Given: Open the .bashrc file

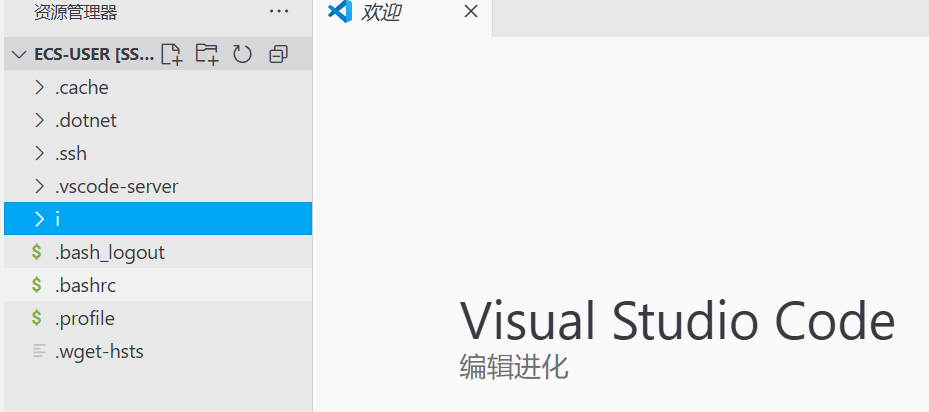Looking at the screenshot, I should pos(158,285).
